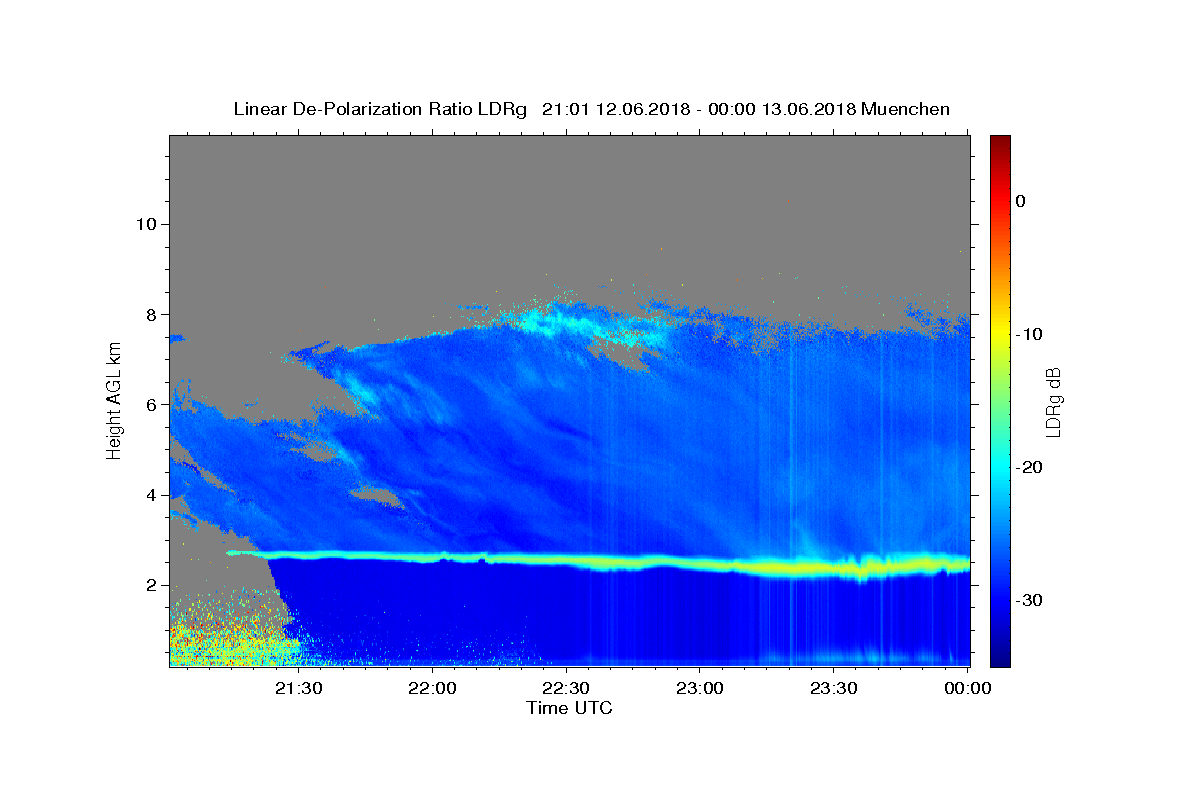
Task: Click the 00:00 time tick label
Action: pos(967,689)
